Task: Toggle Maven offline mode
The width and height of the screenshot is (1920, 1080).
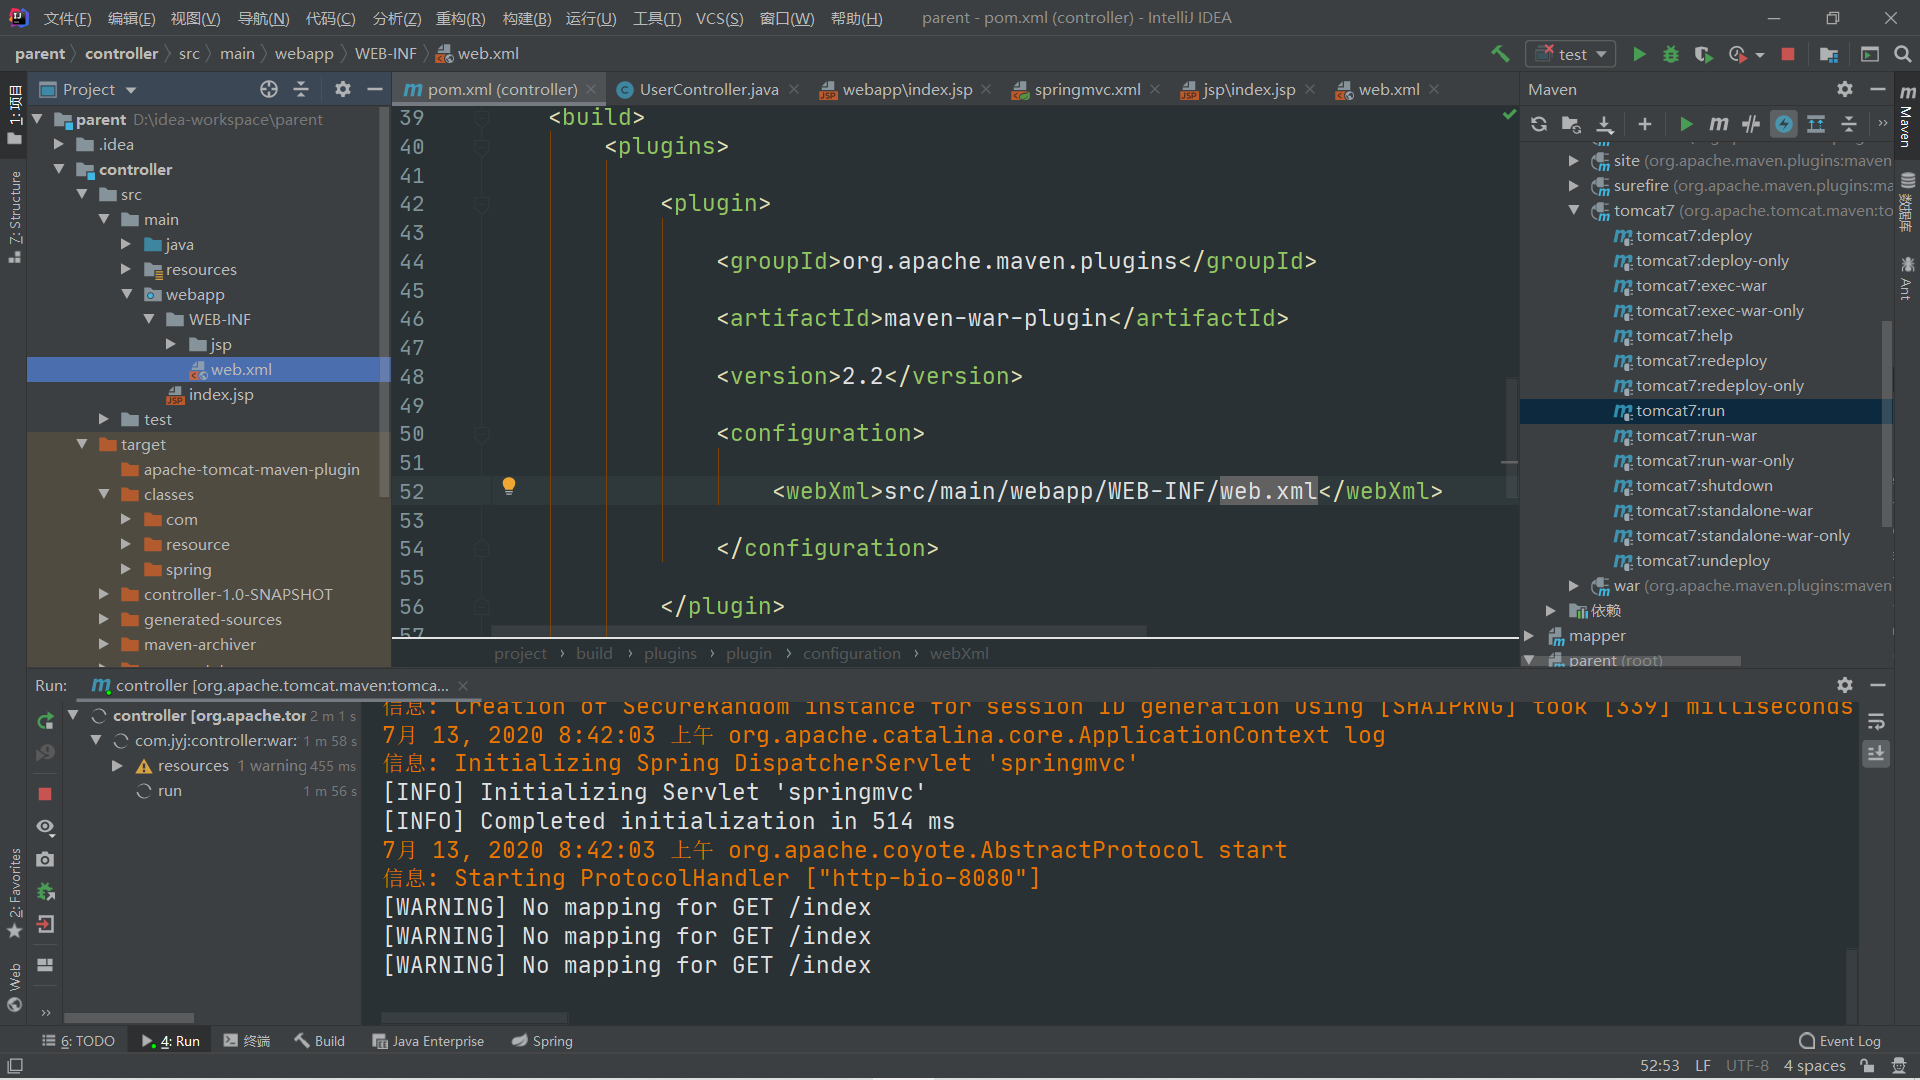Action: click(x=1751, y=124)
